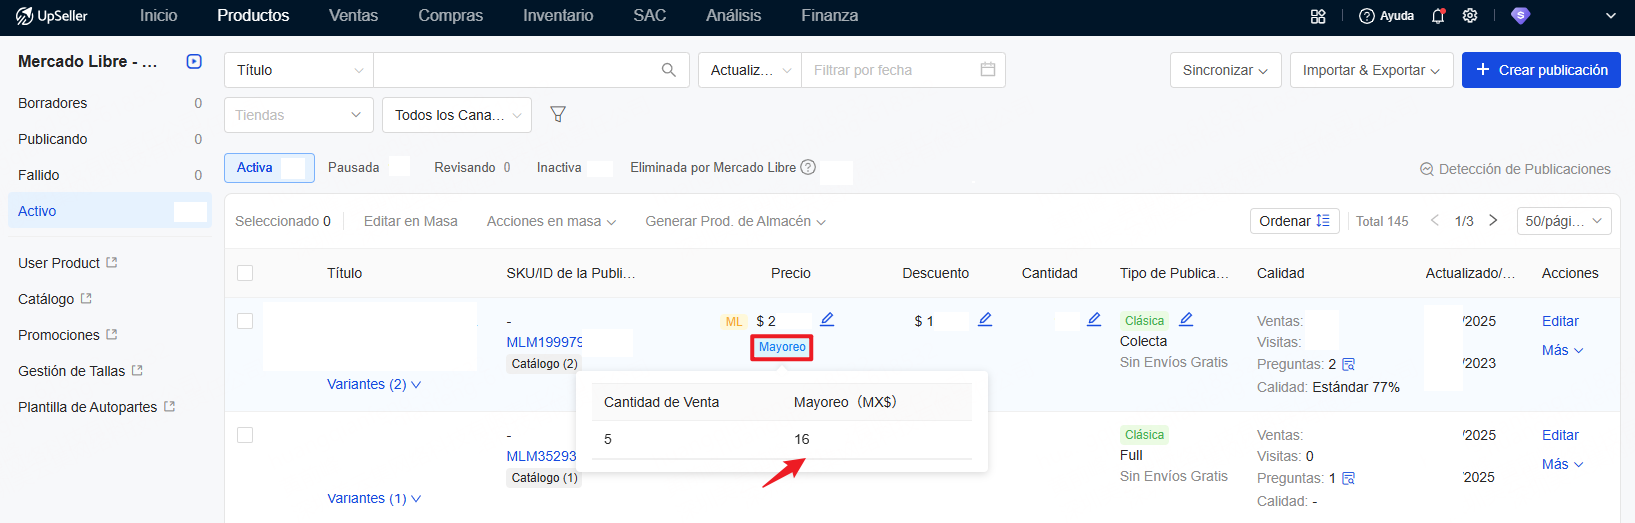Open calendar icon in date filter
Image resolution: width=1635 pixels, height=523 pixels.
click(x=988, y=70)
